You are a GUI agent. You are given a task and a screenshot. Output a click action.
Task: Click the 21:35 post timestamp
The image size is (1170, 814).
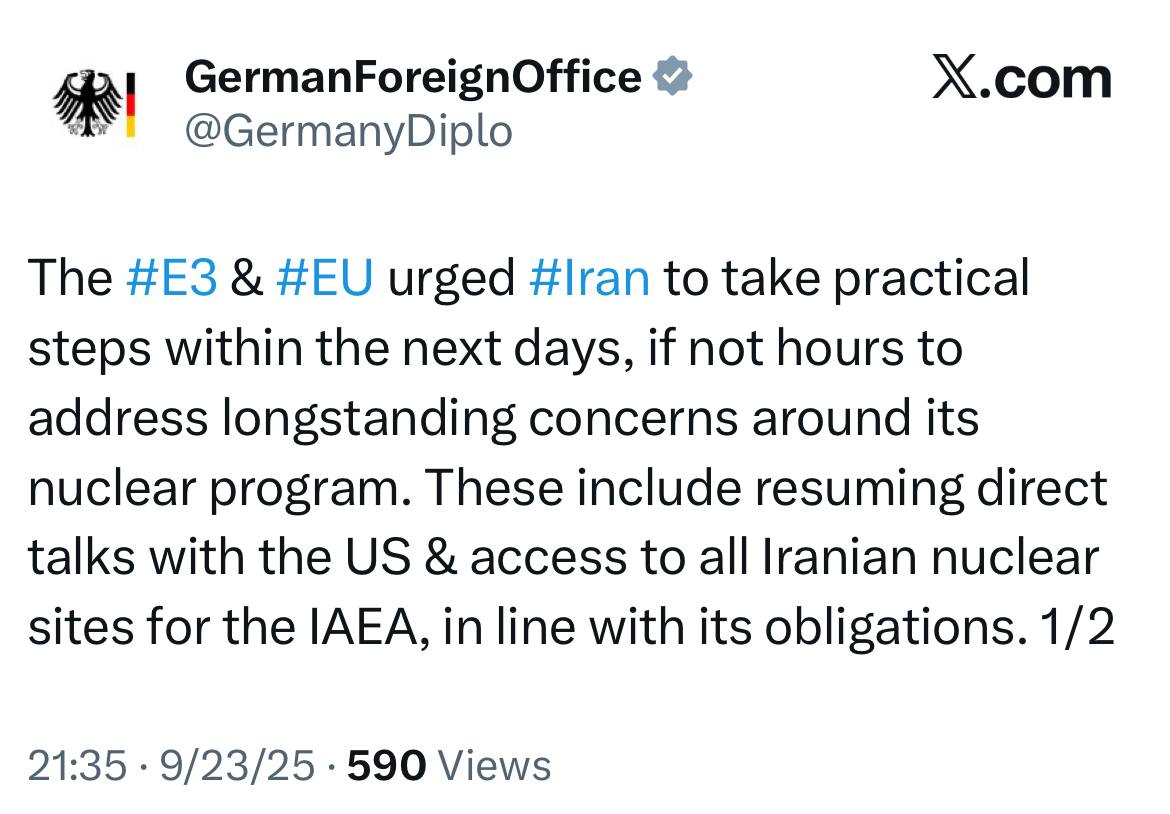77,766
